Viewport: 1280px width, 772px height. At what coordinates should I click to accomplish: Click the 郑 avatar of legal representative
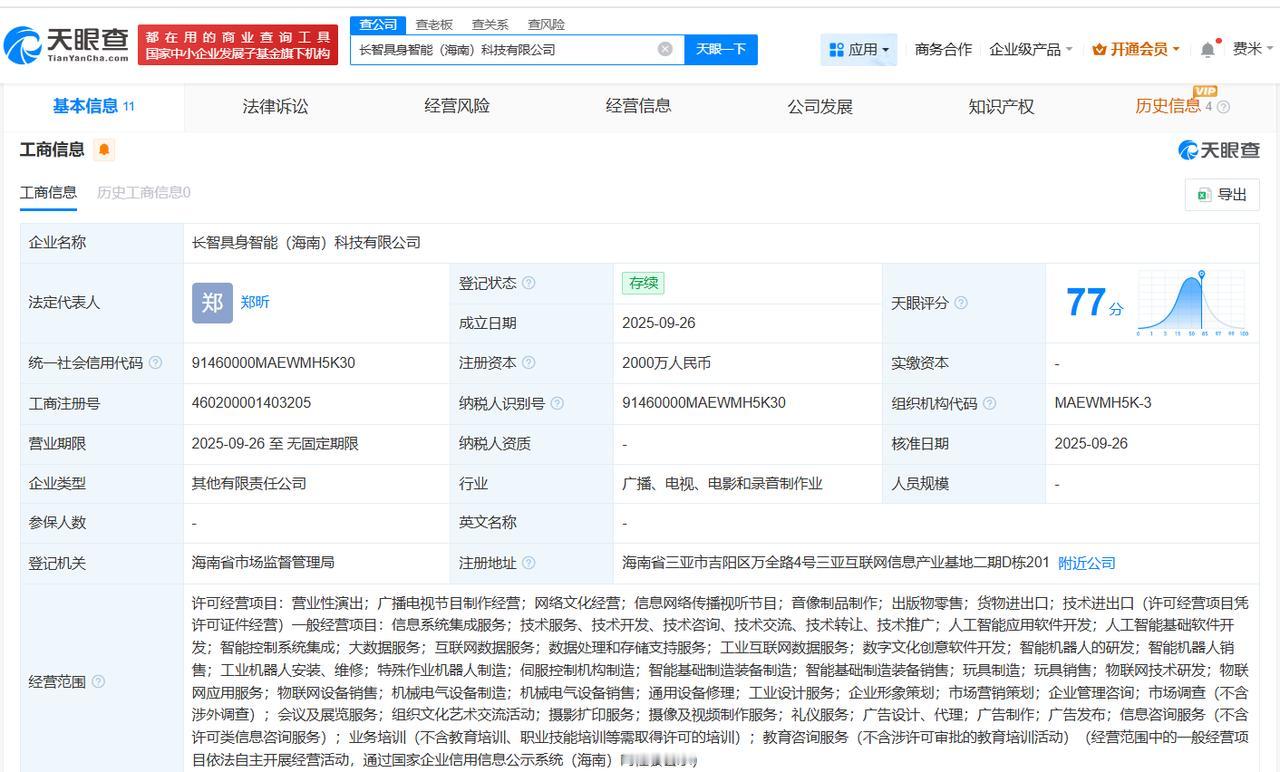(x=212, y=302)
